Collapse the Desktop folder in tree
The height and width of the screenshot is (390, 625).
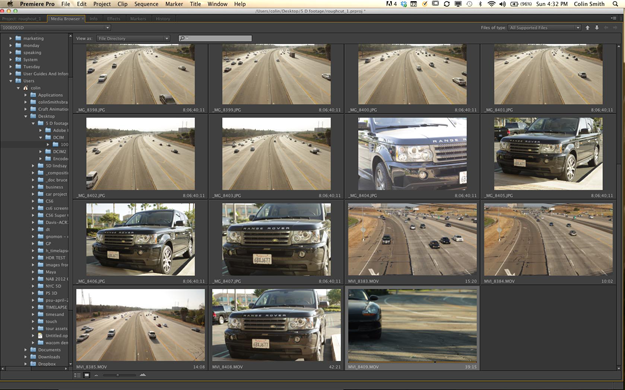(26, 116)
